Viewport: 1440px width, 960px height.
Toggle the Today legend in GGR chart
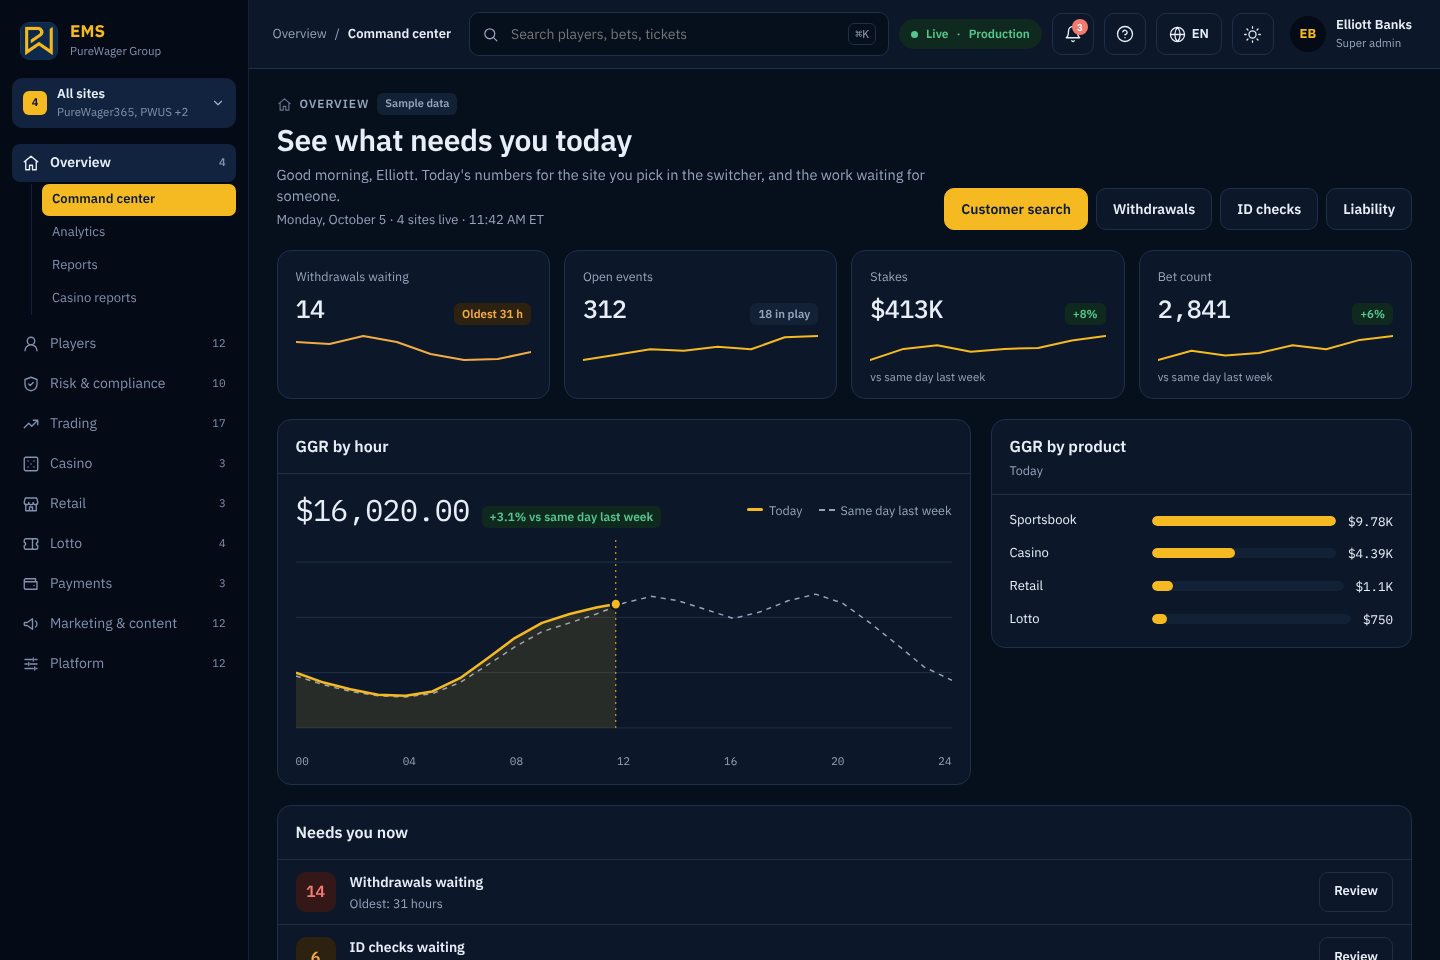775,511
